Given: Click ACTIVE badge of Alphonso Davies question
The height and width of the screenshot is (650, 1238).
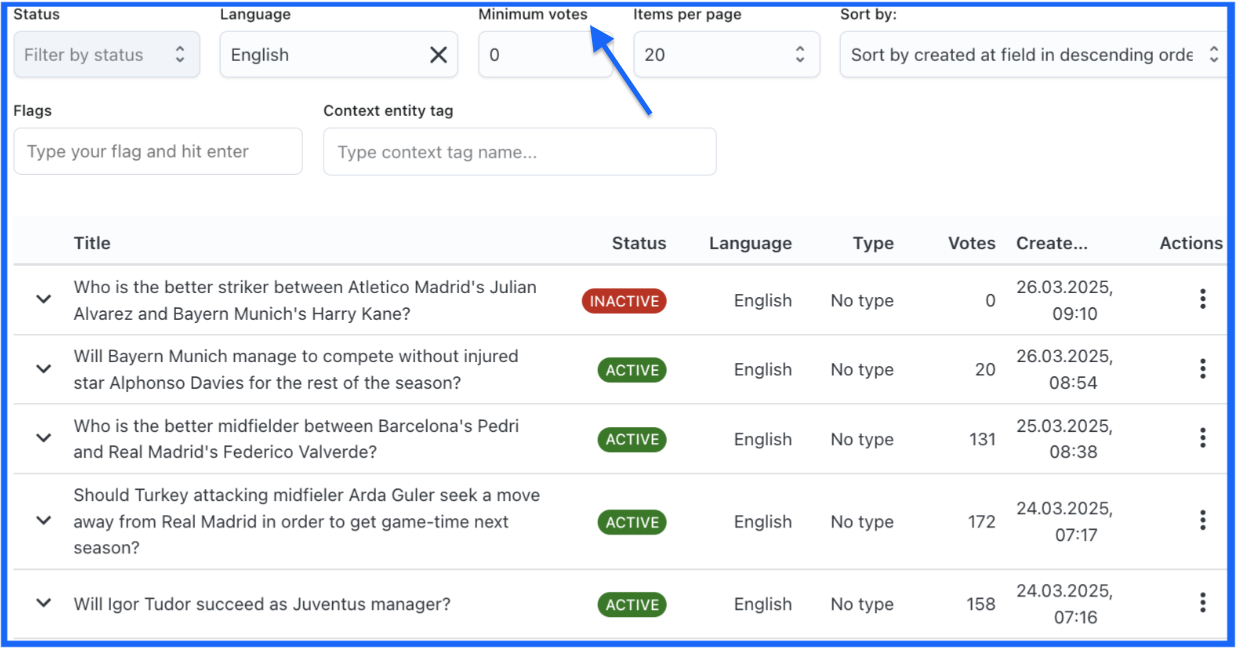Looking at the screenshot, I should click(632, 370).
